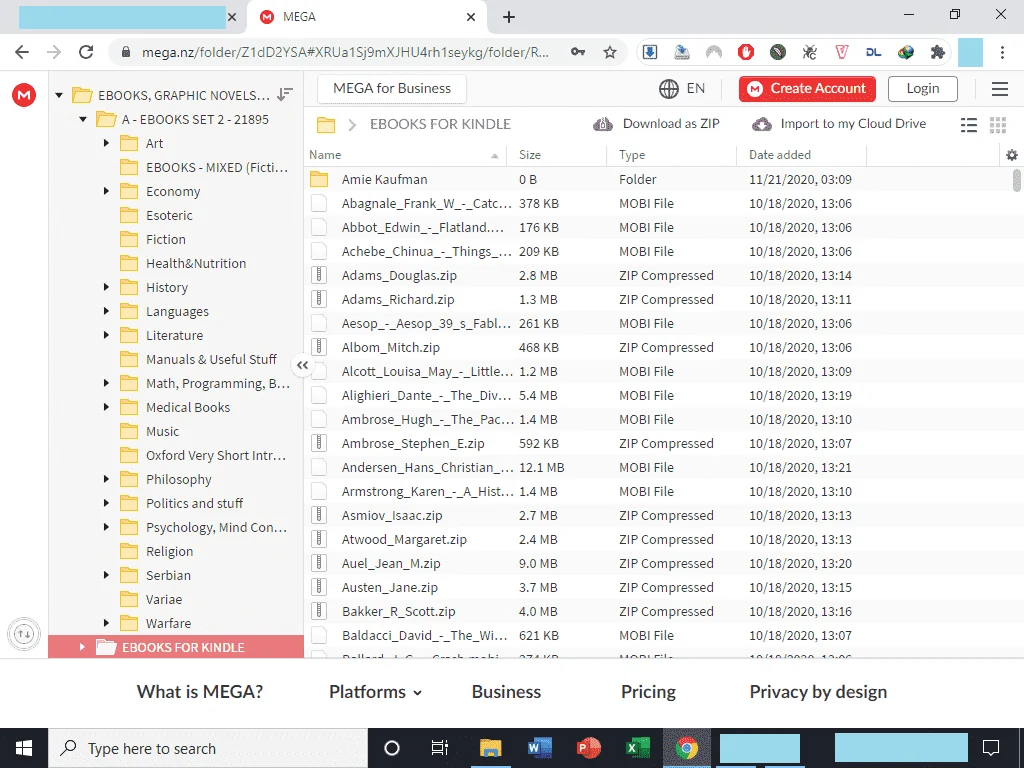The width and height of the screenshot is (1024, 768).
Task: Open the Platforms dropdown in footer
Action: 375,692
